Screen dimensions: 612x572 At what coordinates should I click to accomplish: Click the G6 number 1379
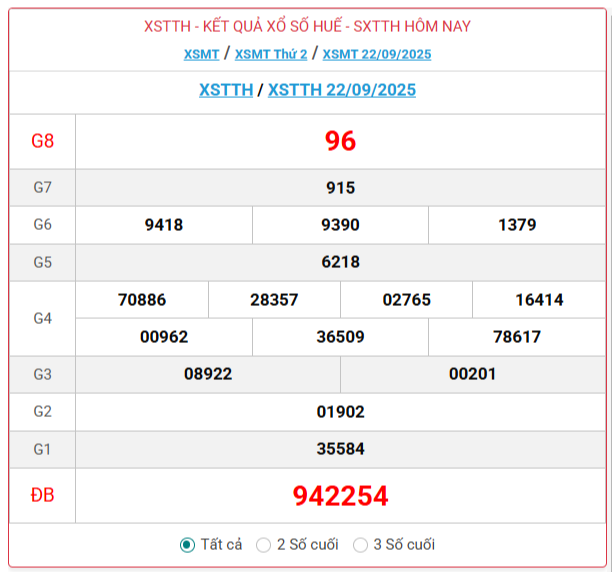click(x=517, y=225)
